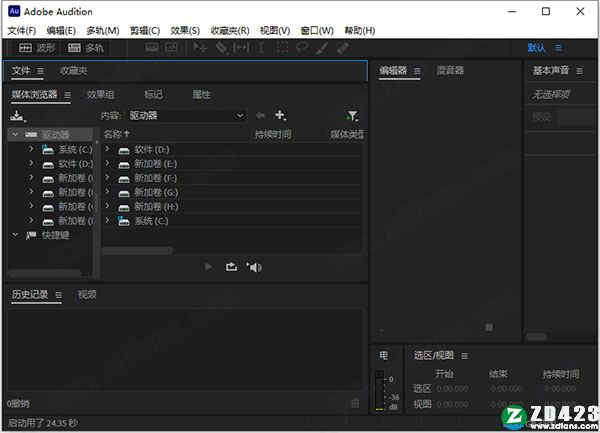600x433 pixels.
Task: Open the 窗口(W) menu
Action: coord(317,31)
